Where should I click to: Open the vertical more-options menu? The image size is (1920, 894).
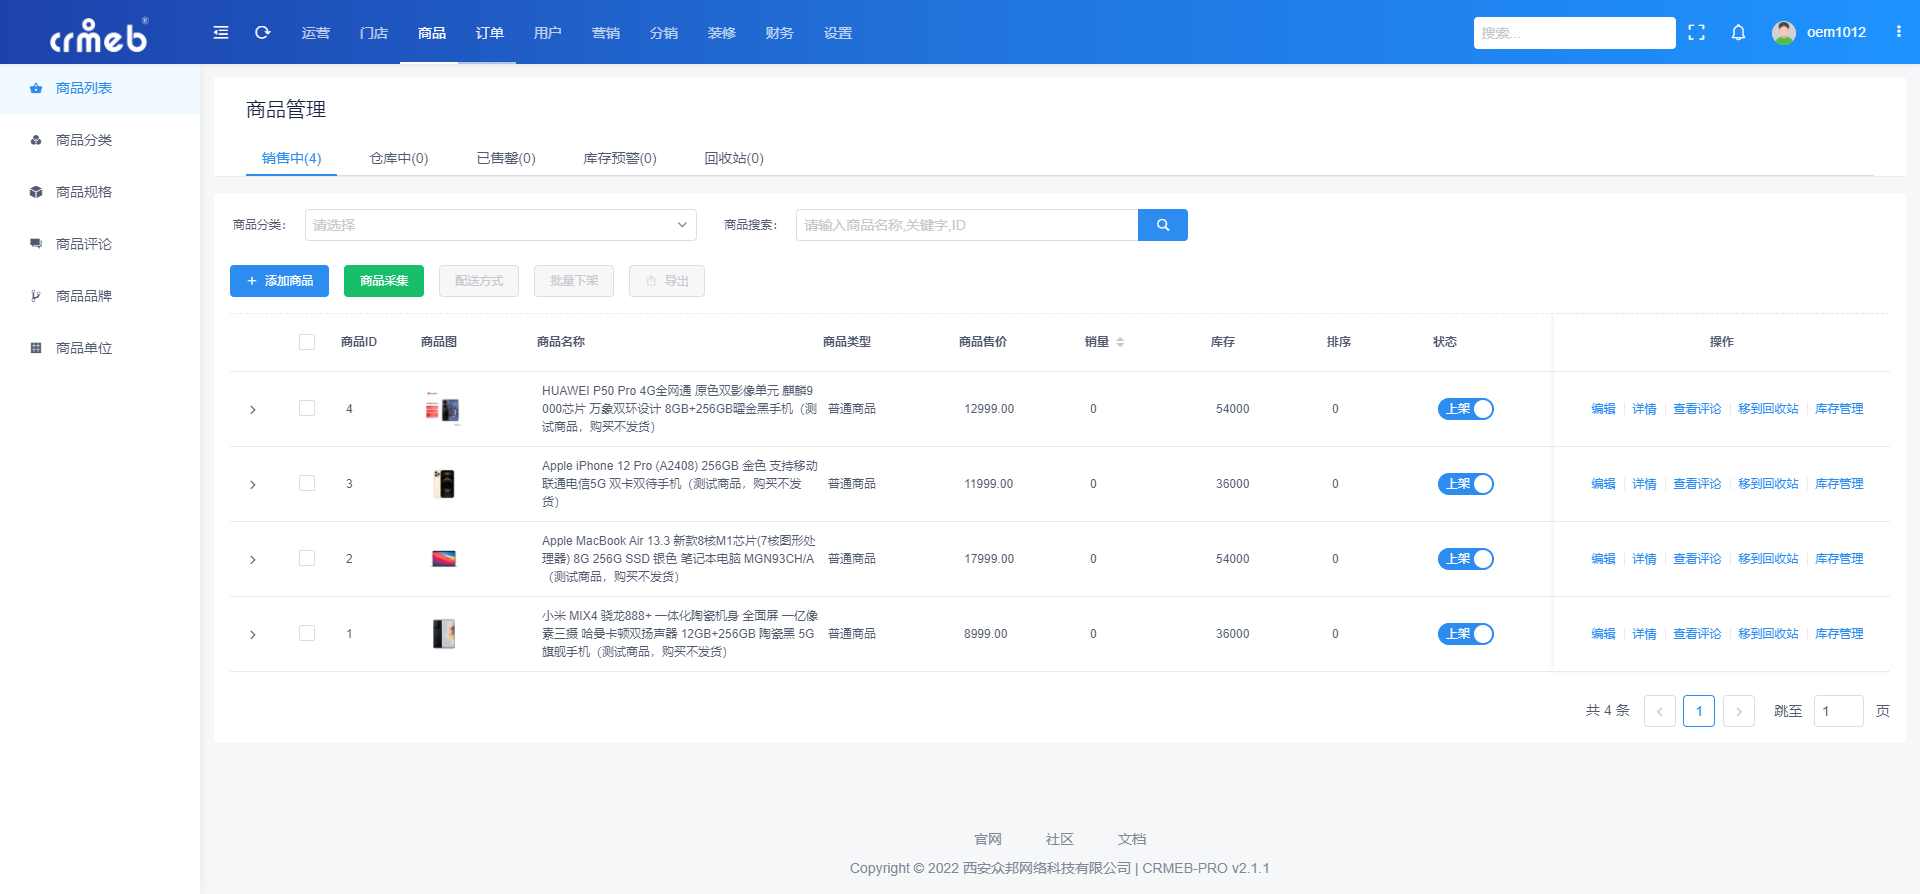pos(1898,32)
